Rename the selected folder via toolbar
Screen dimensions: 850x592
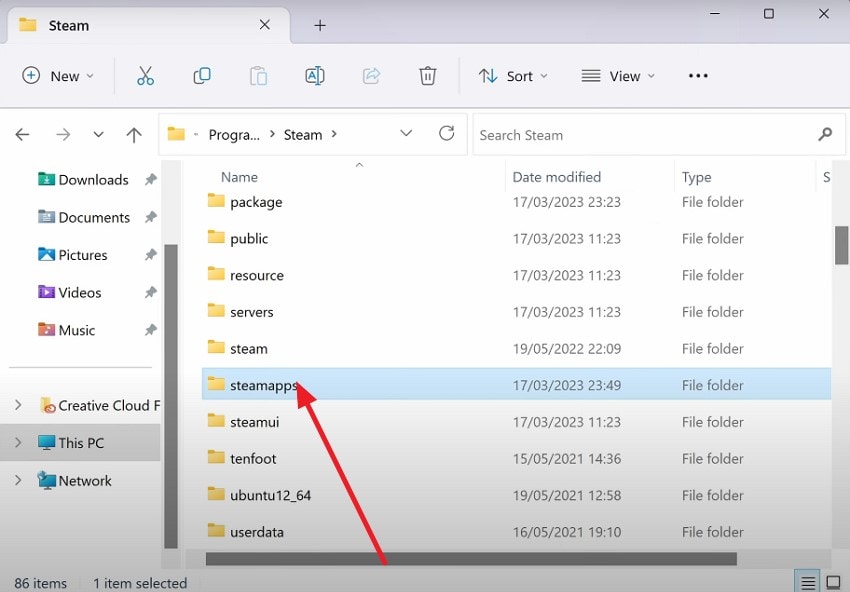[312, 75]
